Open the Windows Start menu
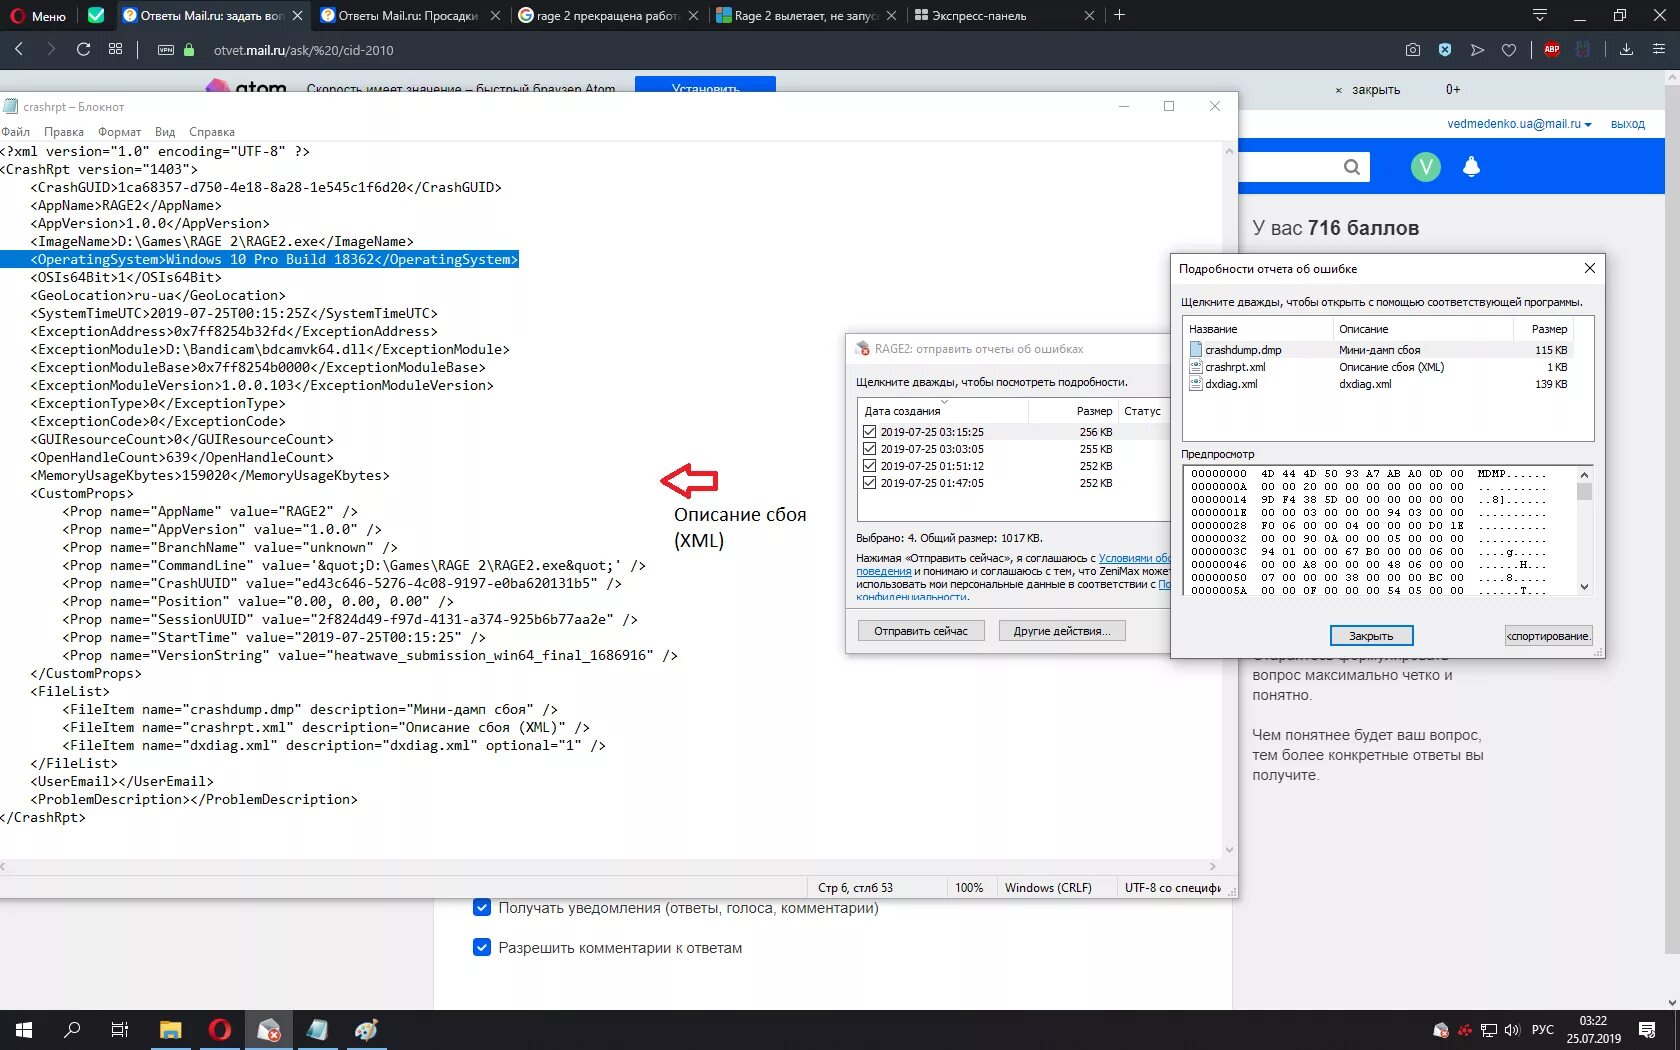 click(x=24, y=1030)
